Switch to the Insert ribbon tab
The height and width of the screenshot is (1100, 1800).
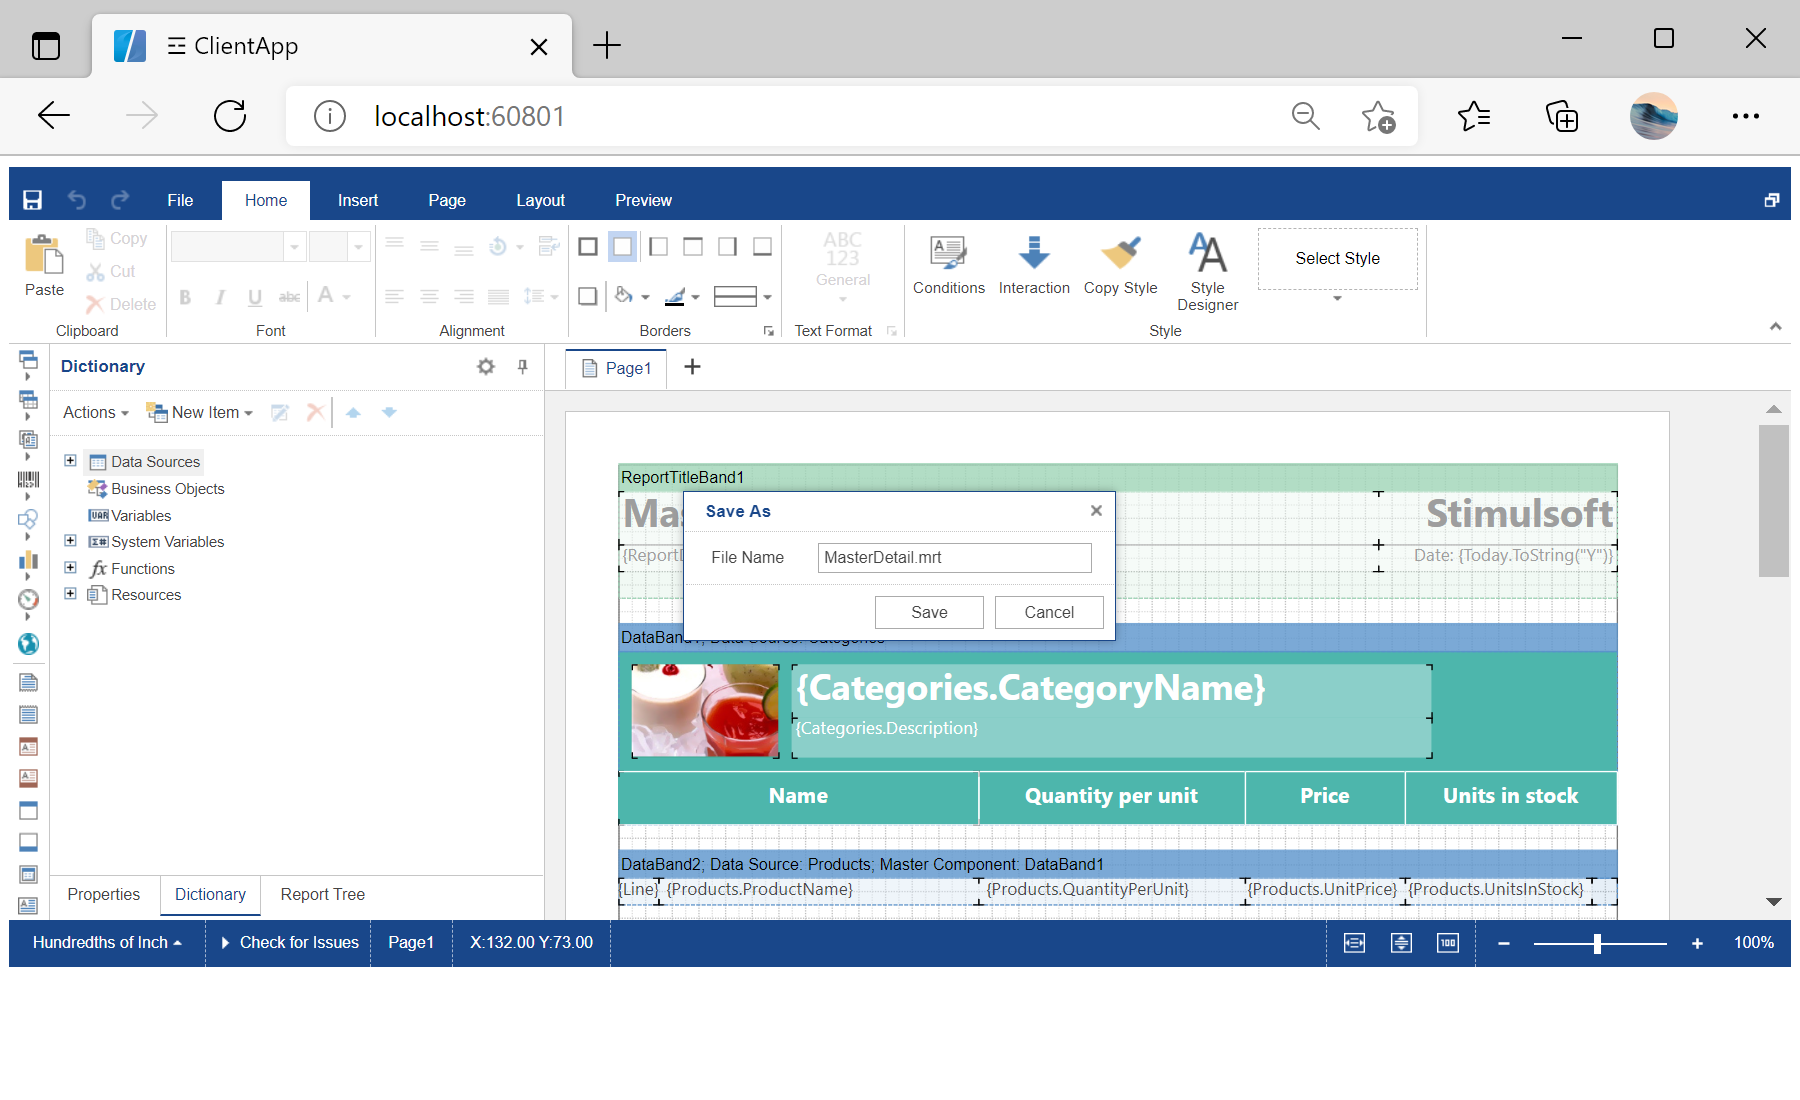[x=357, y=200]
